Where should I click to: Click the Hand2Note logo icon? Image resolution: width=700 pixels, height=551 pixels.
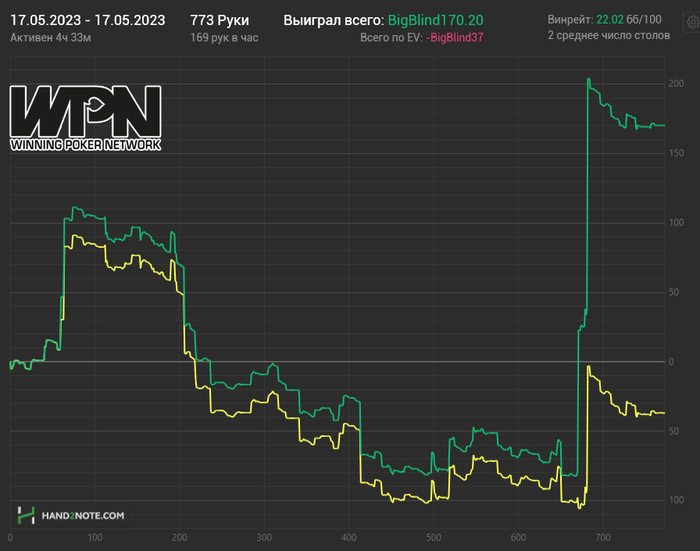26,515
